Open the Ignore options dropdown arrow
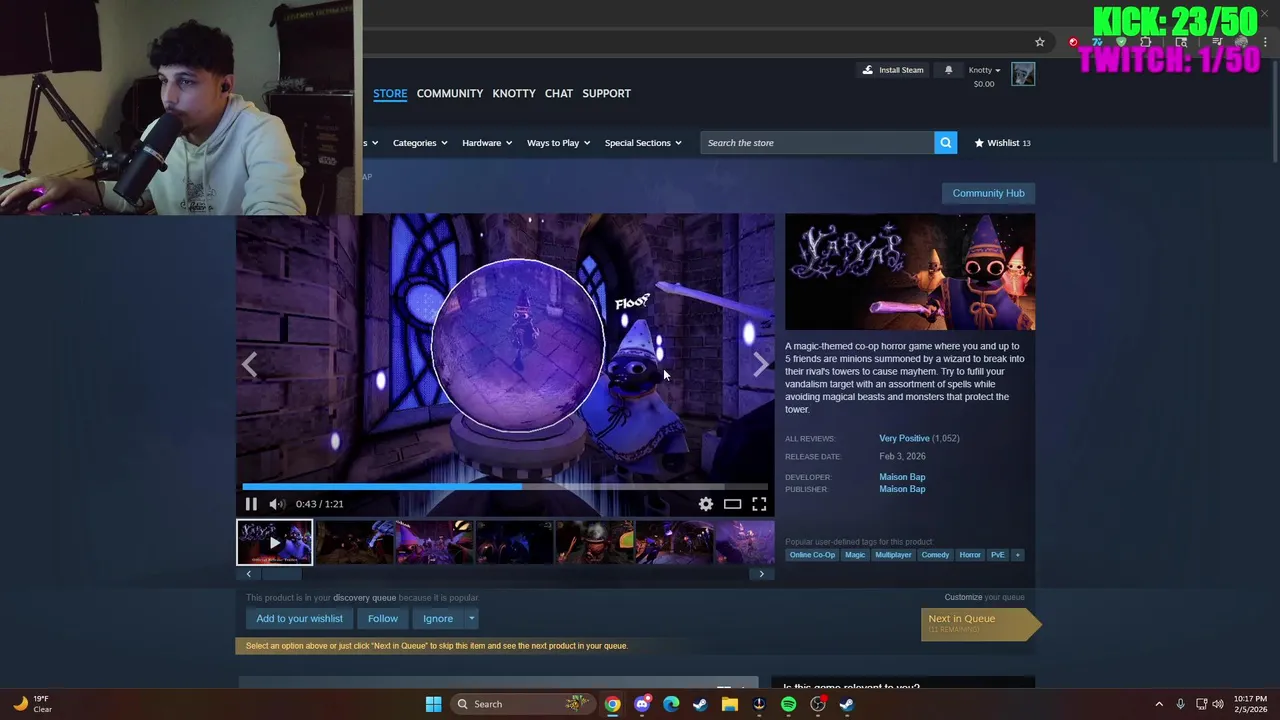 tap(472, 618)
